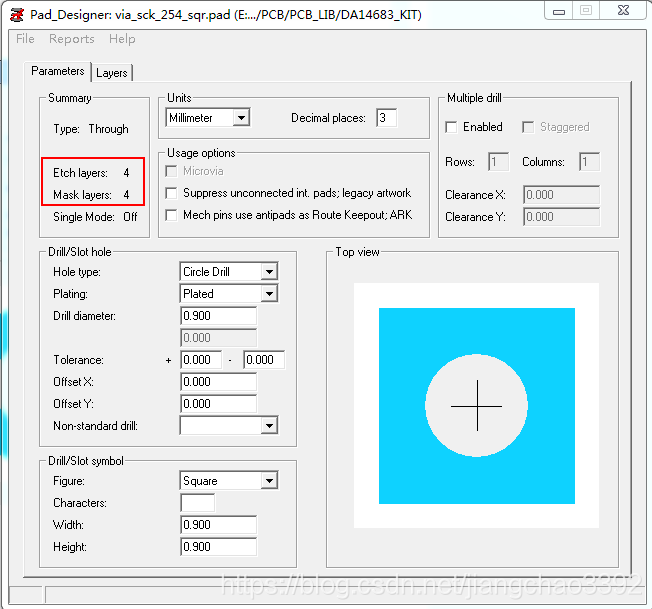The height and width of the screenshot is (609, 652).
Task: Open the Plating dropdown
Action: (268, 294)
